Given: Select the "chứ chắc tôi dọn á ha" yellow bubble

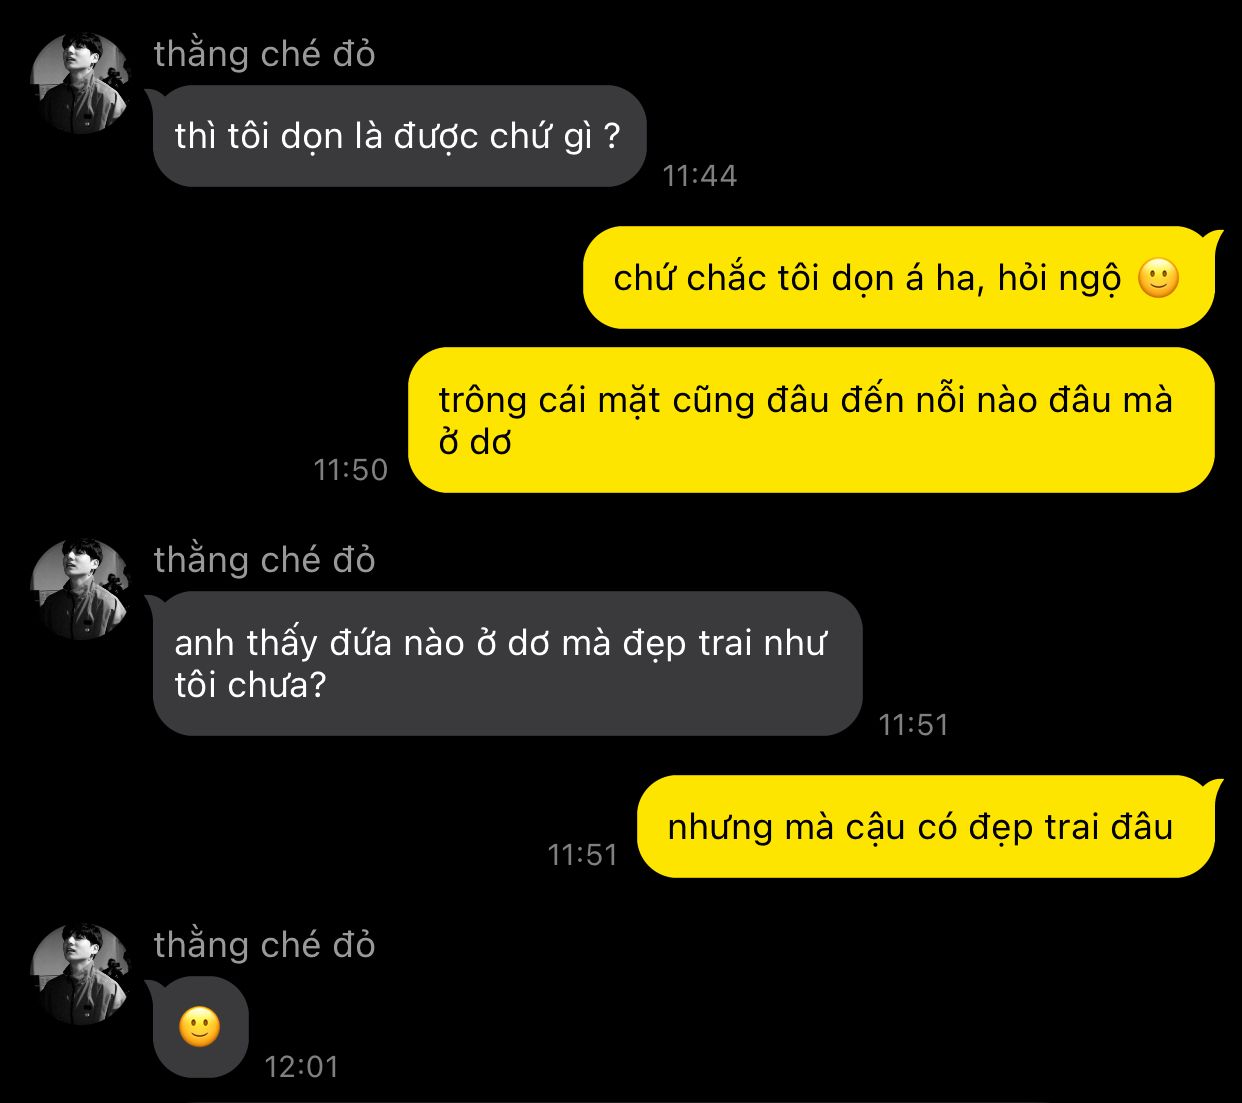Looking at the screenshot, I should click(x=899, y=278).
